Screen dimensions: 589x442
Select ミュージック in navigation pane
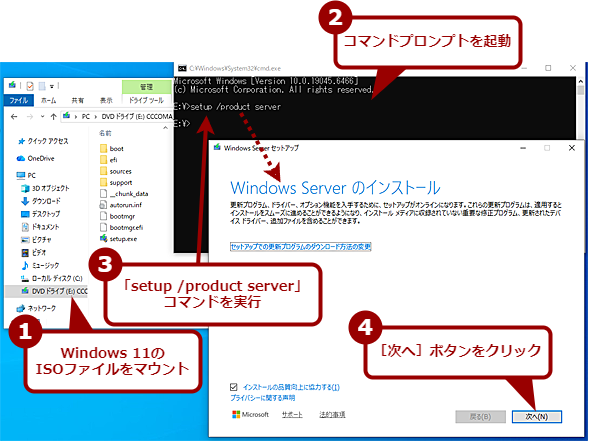(40, 266)
